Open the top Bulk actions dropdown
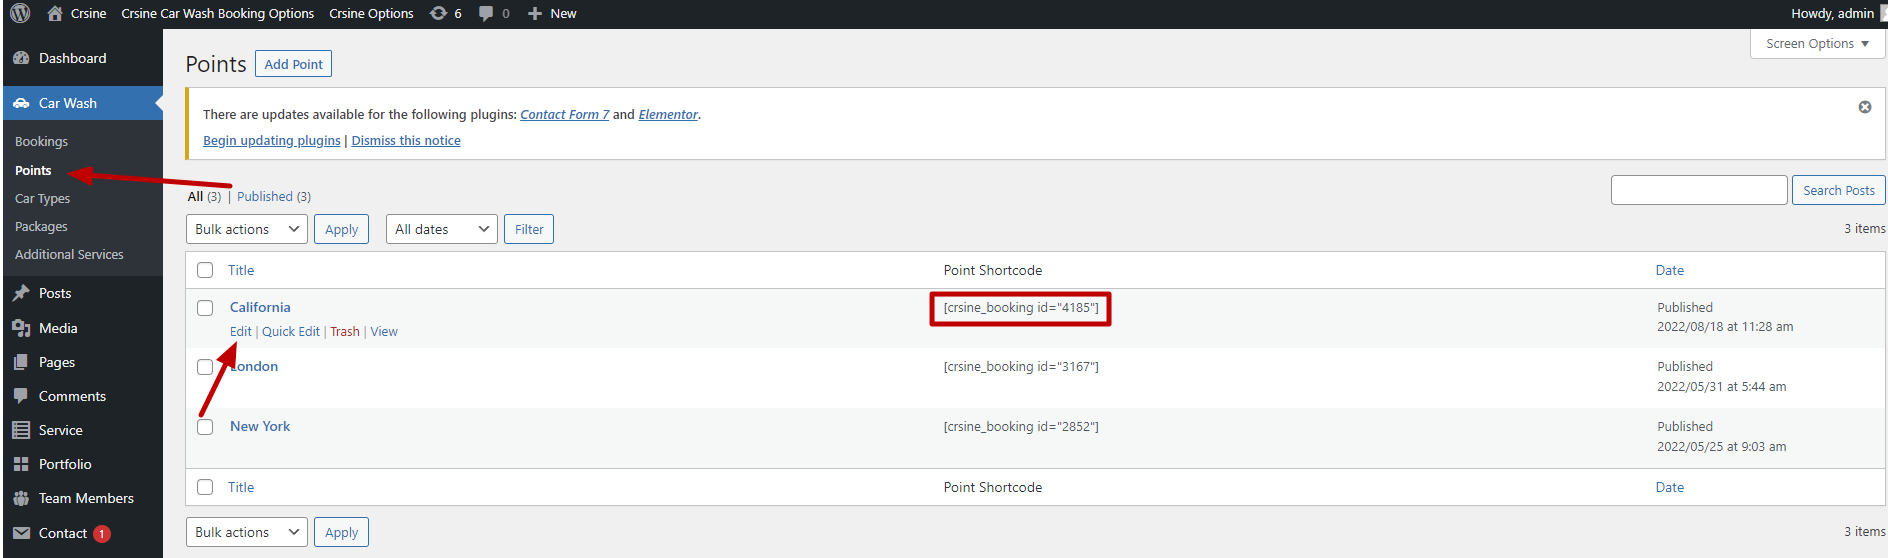Screen dimensions: 1888x558 click(247, 229)
